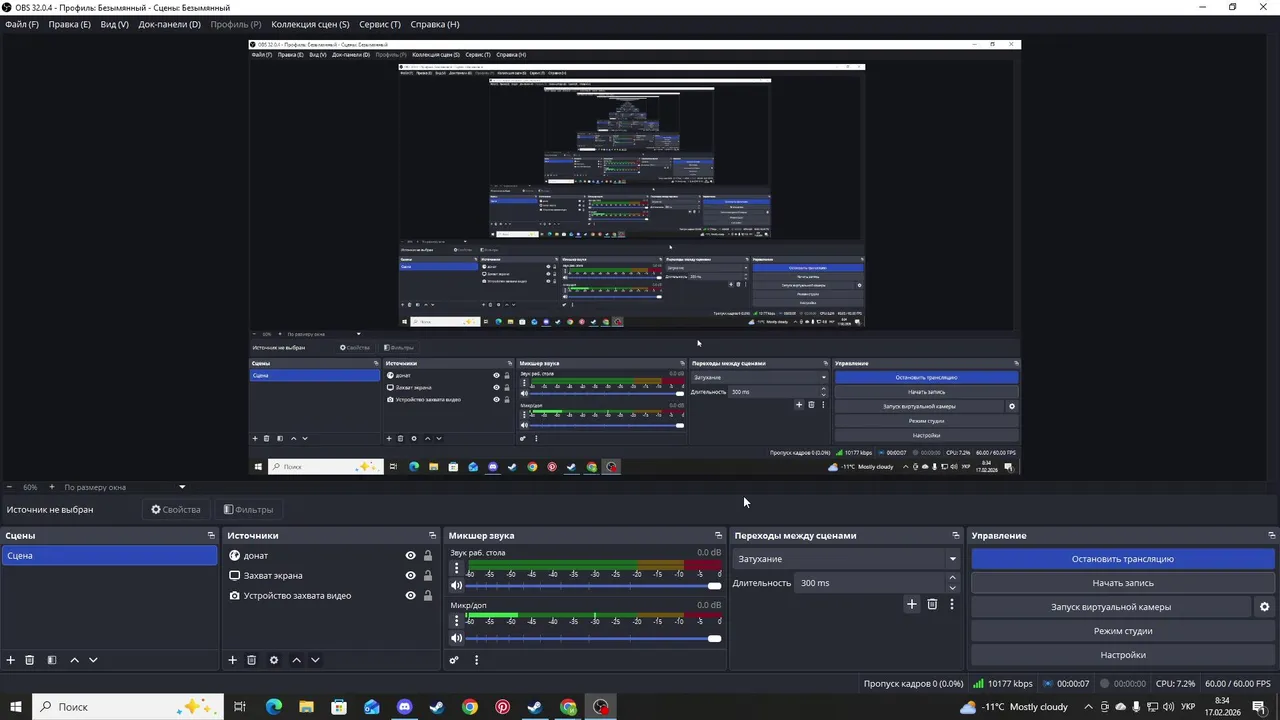Open three-dot menu for Звук раб. стола
The height and width of the screenshot is (720, 1280).
pos(457,568)
